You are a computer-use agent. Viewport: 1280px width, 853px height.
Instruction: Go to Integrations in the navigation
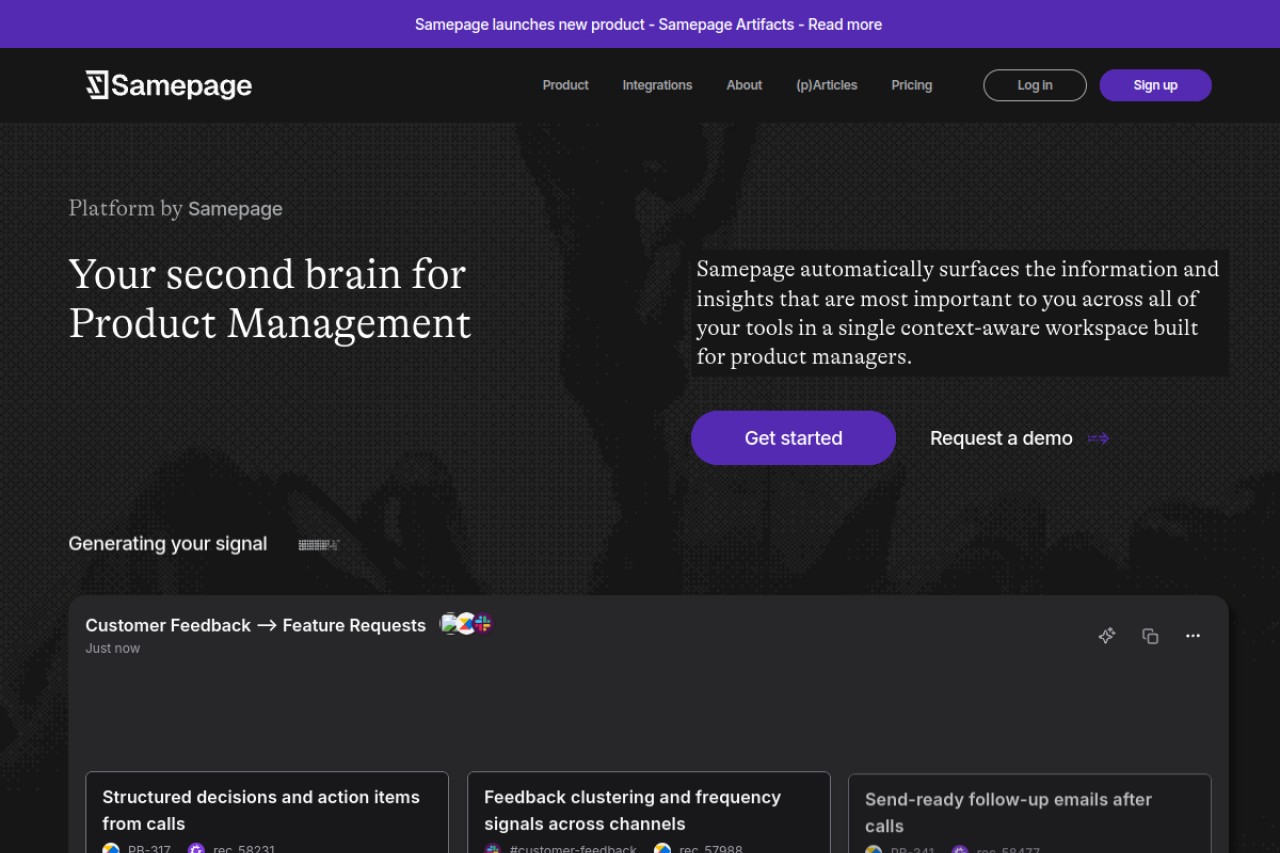tap(657, 85)
